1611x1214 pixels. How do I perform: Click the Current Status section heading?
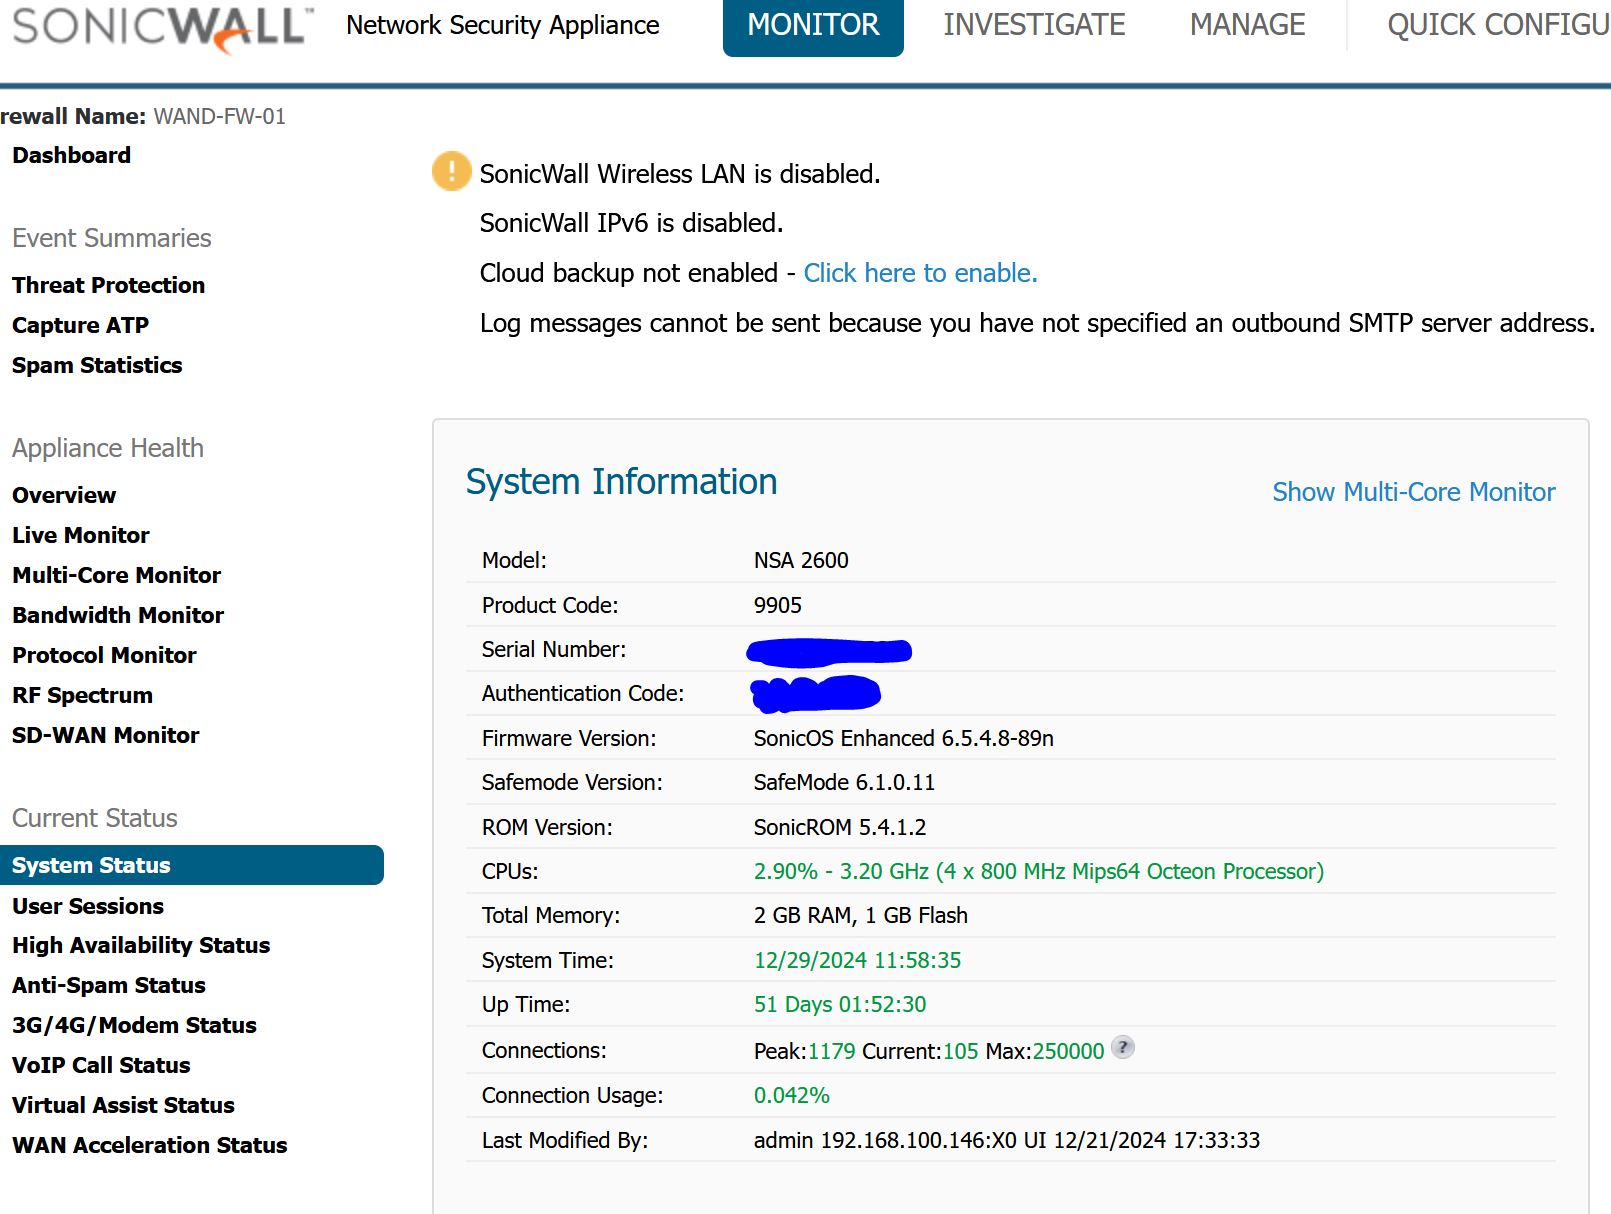tap(95, 818)
